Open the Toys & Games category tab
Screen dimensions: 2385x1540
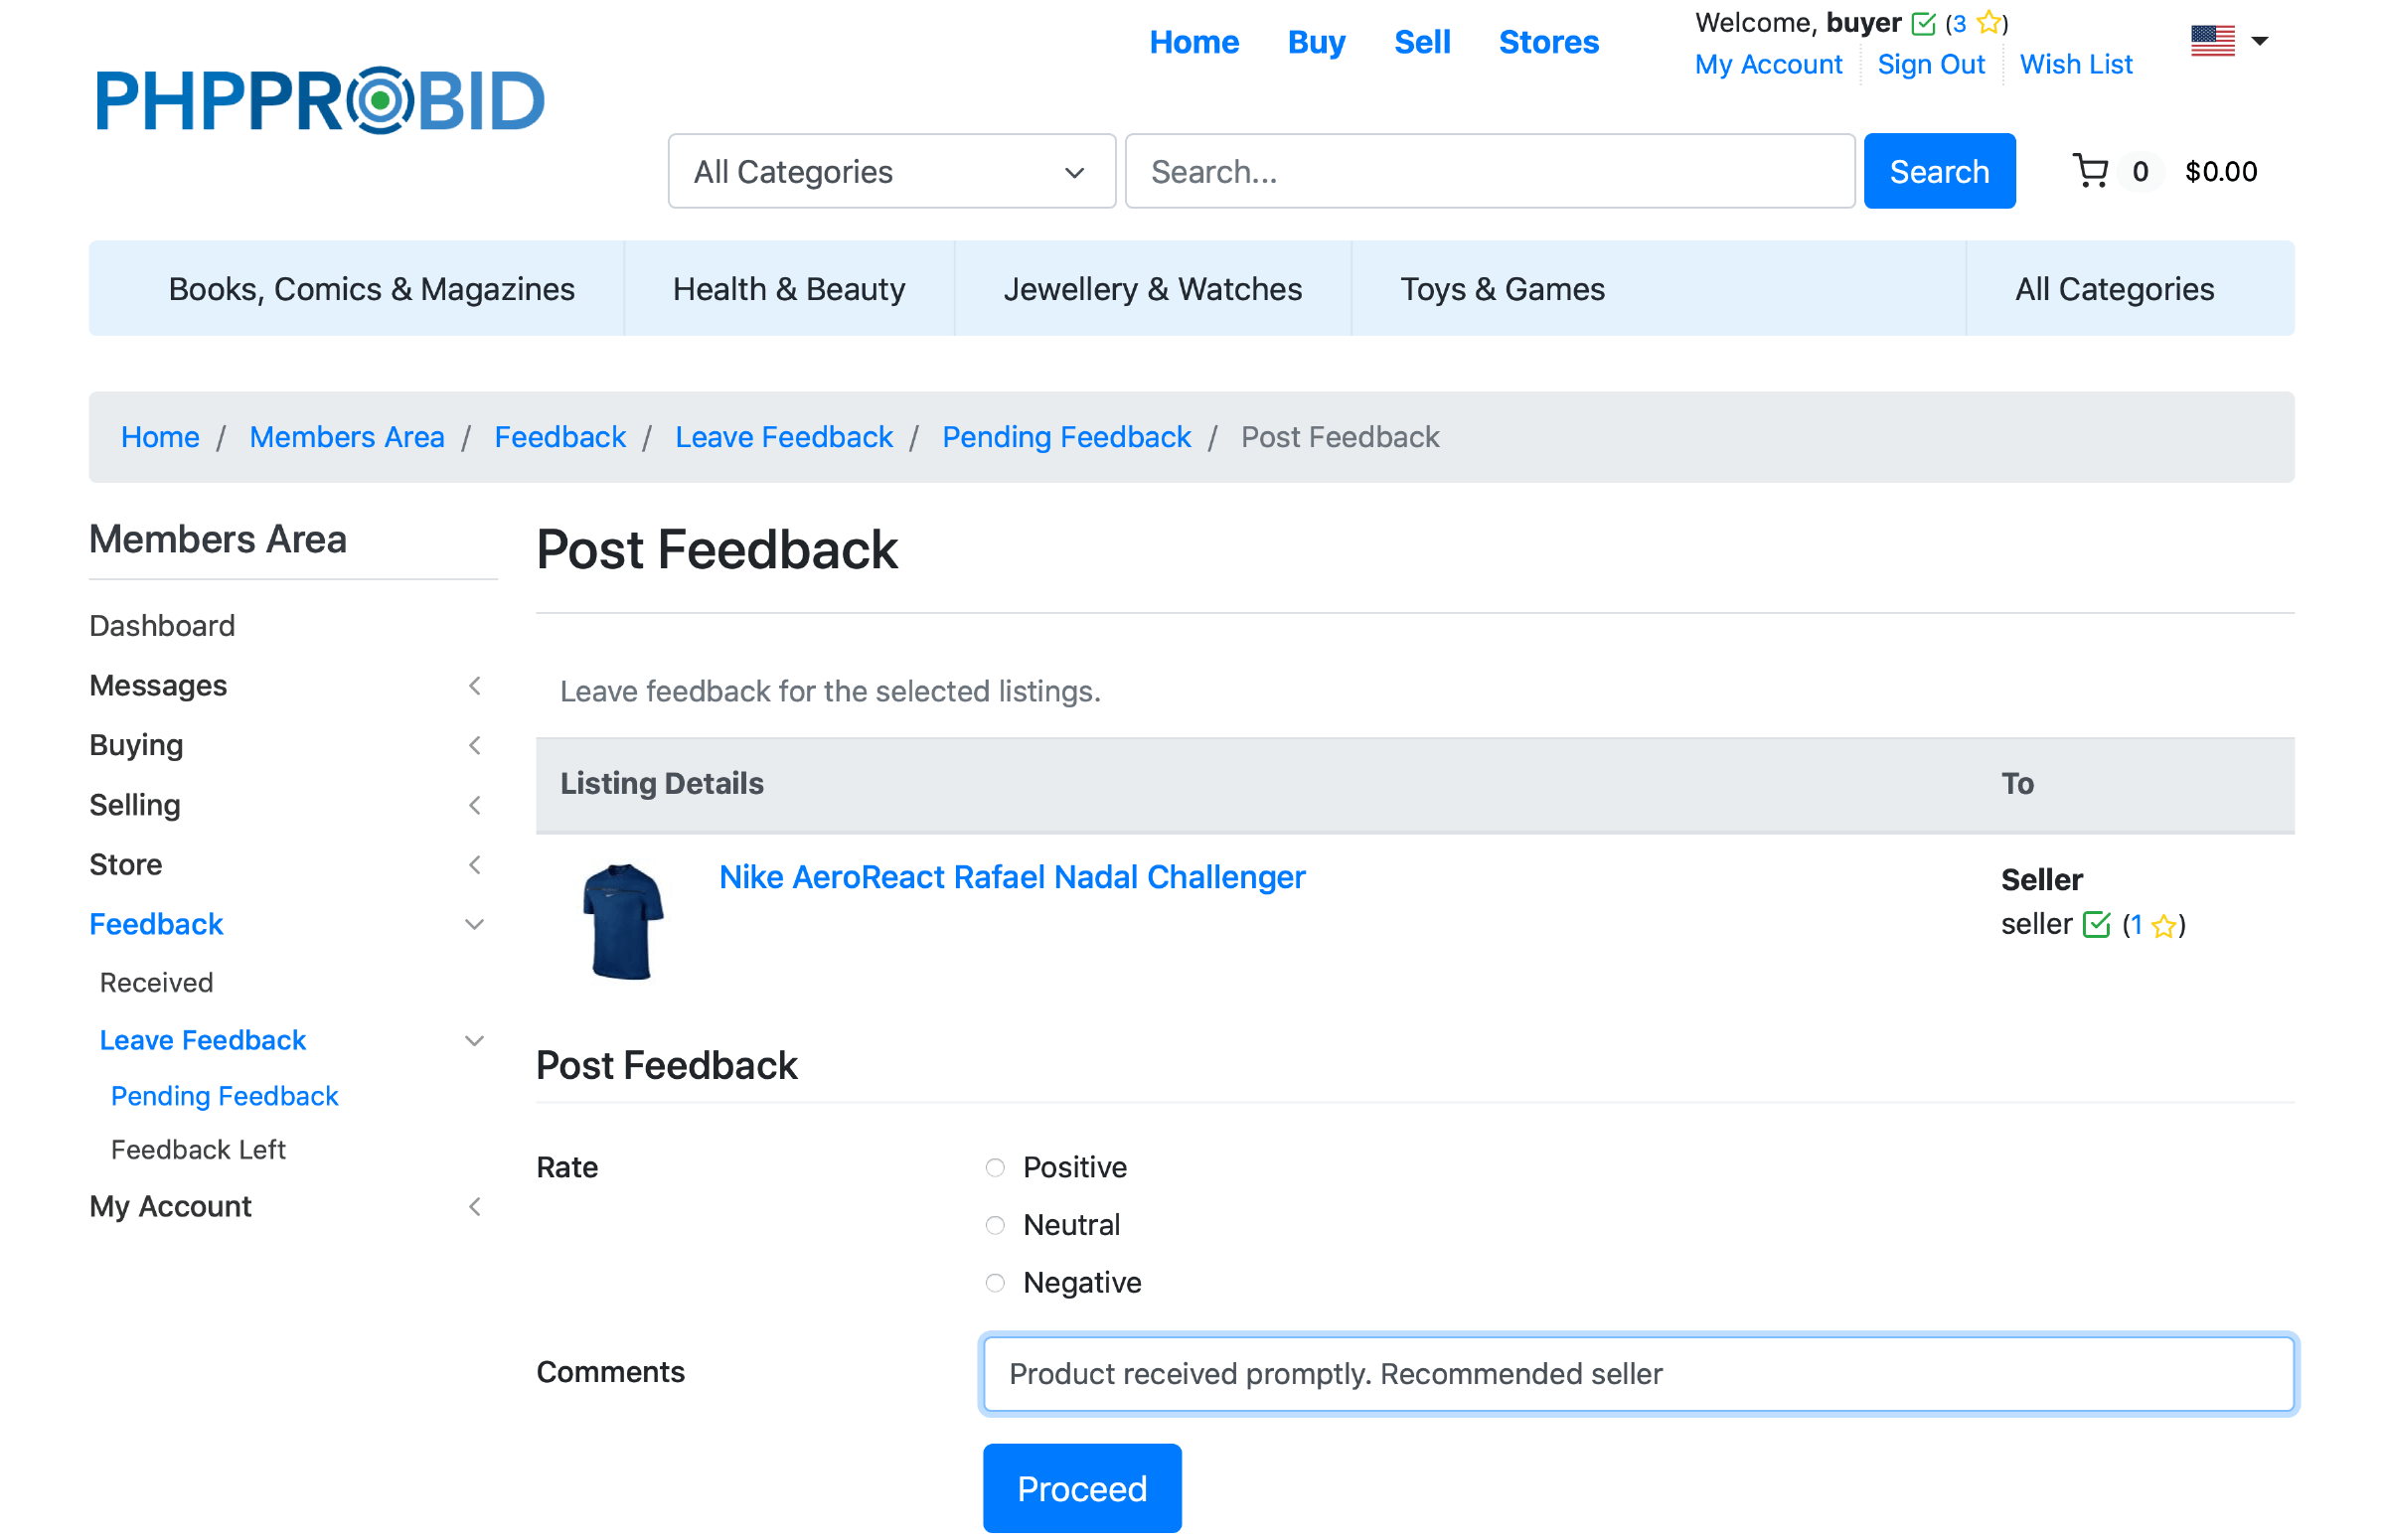coord(1502,289)
